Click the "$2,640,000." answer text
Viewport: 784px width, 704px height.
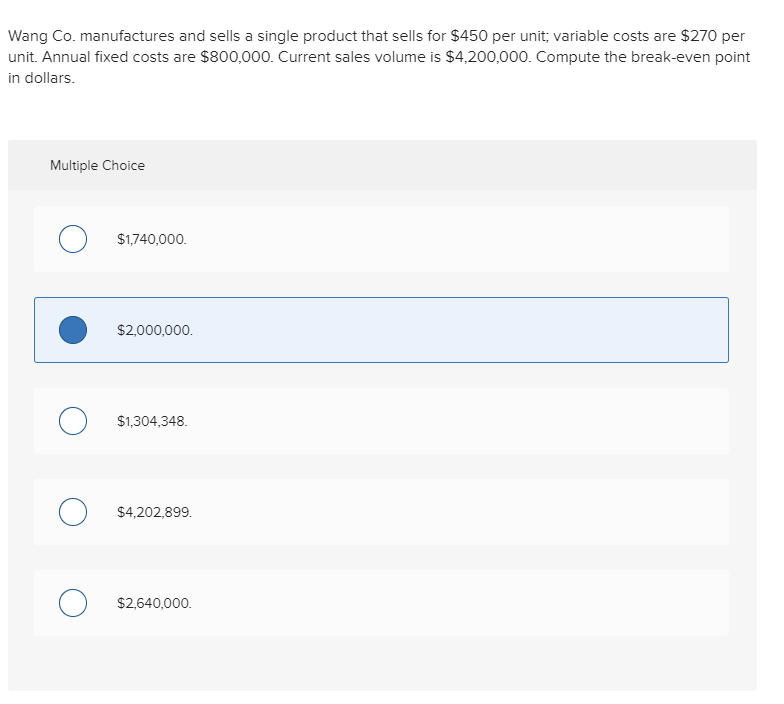[154, 603]
